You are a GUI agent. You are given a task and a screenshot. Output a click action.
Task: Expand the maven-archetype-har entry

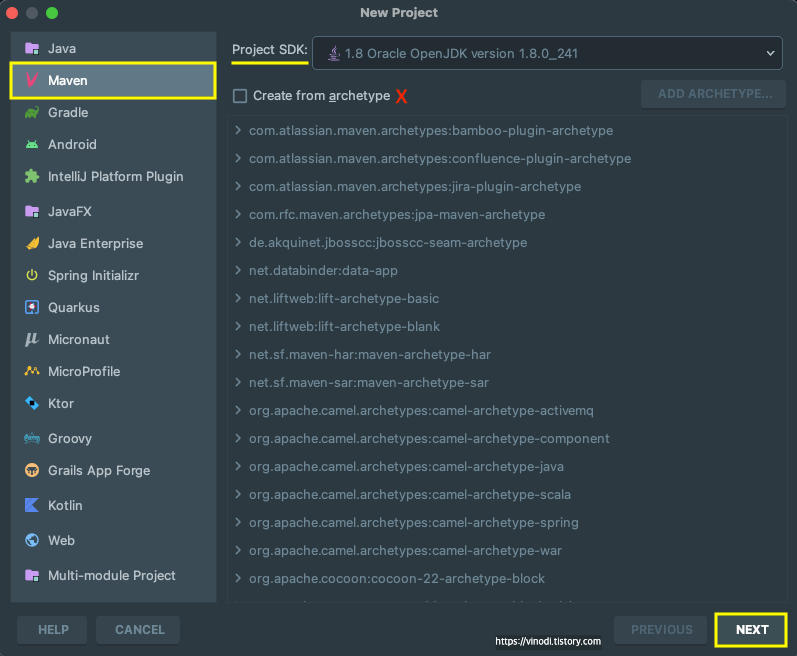tap(238, 354)
